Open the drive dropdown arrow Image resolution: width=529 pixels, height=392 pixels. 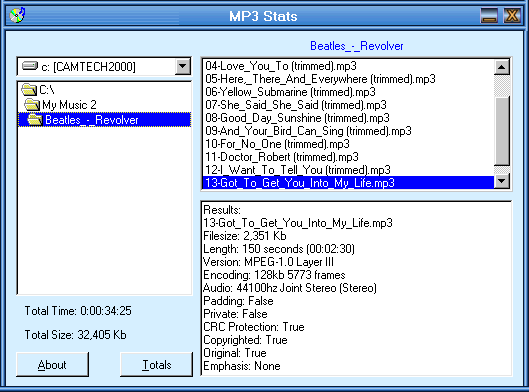coord(183,66)
